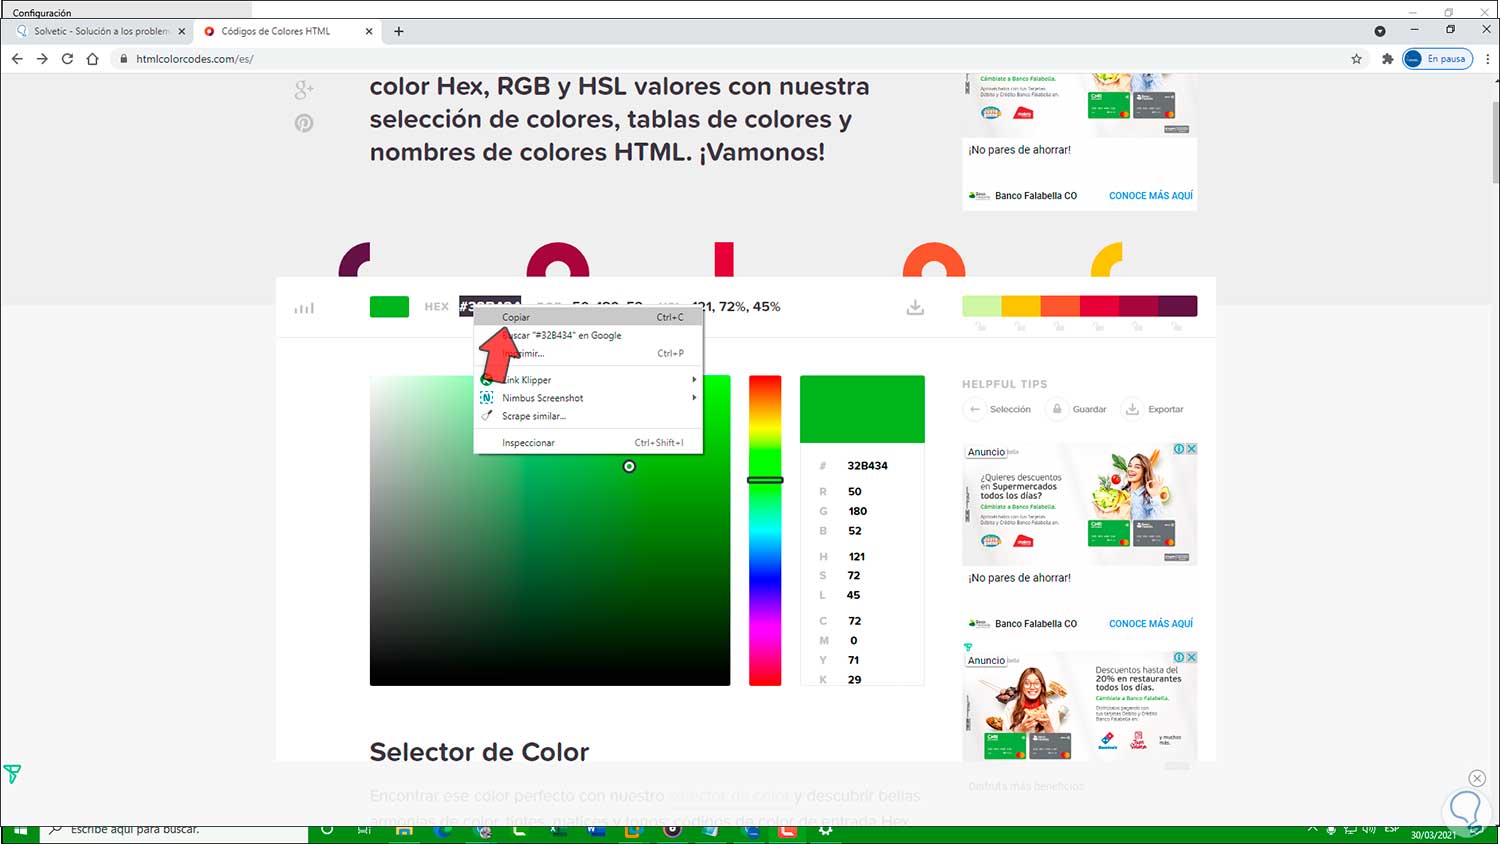
Task: Click the first CONOCE MÁS AQUÍ link
Action: [x=1151, y=196]
